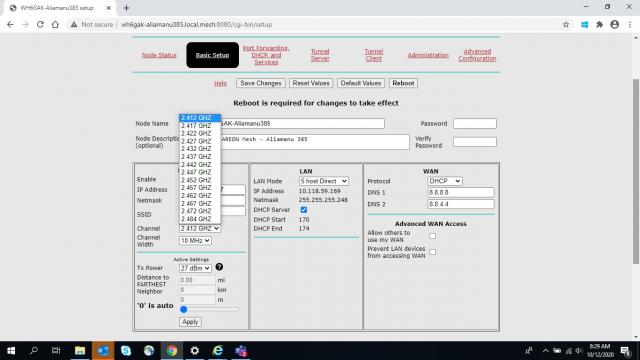
Task: Enable Allow others to use my WAN
Action: point(432,236)
